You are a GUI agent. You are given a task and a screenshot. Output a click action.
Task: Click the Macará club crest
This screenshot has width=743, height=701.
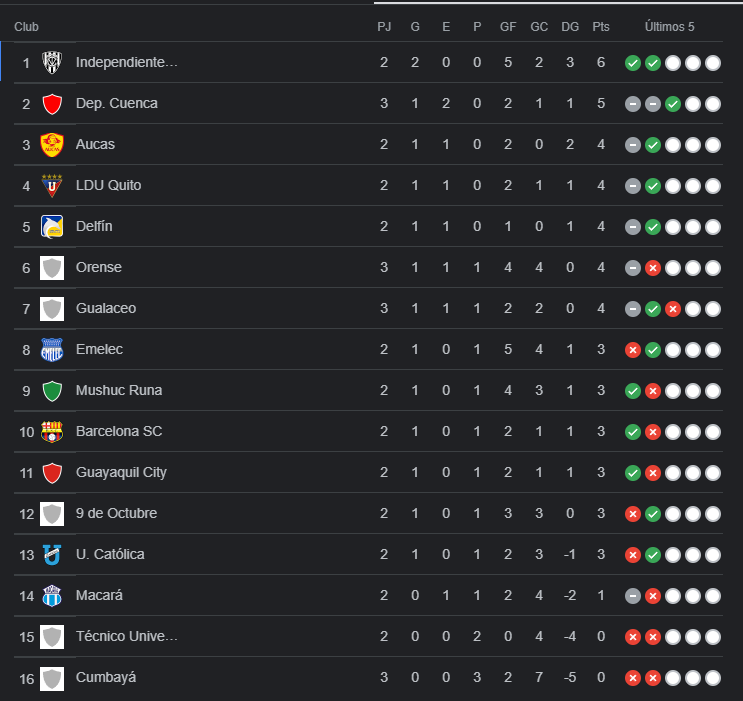[52, 595]
